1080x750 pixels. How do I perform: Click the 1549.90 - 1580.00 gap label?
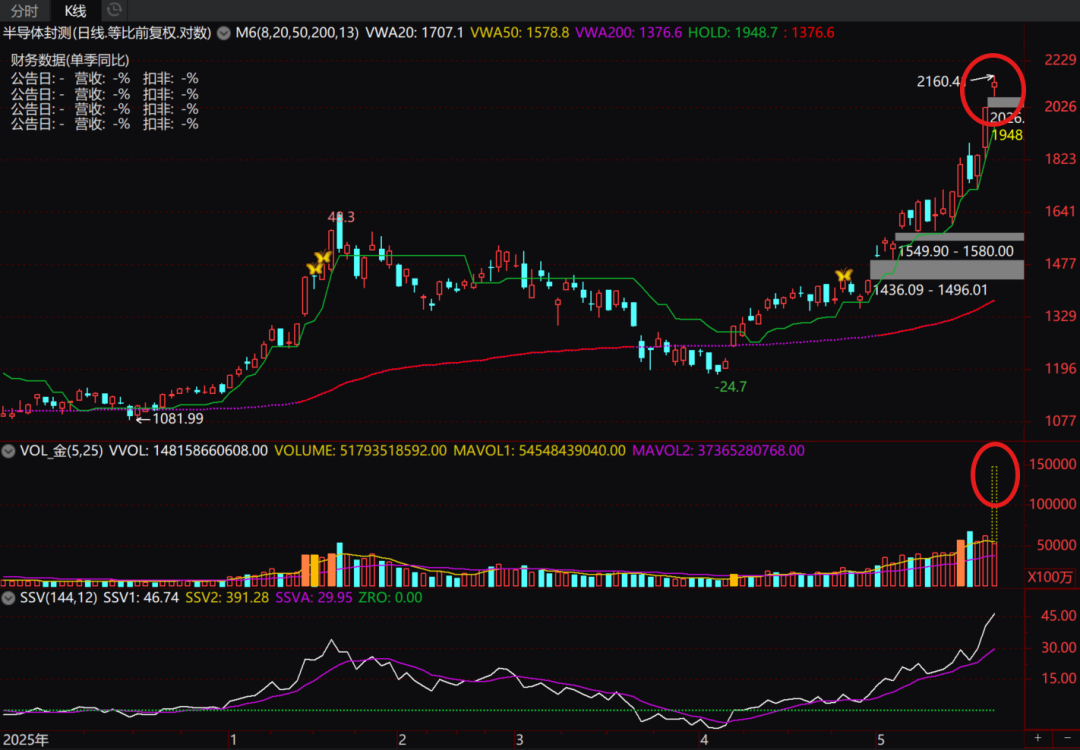pos(955,251)
